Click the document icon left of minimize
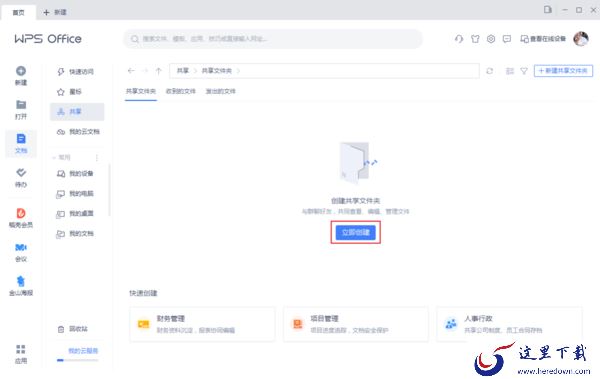Screen dimensions: 600x379 click(x=548, y=10)
